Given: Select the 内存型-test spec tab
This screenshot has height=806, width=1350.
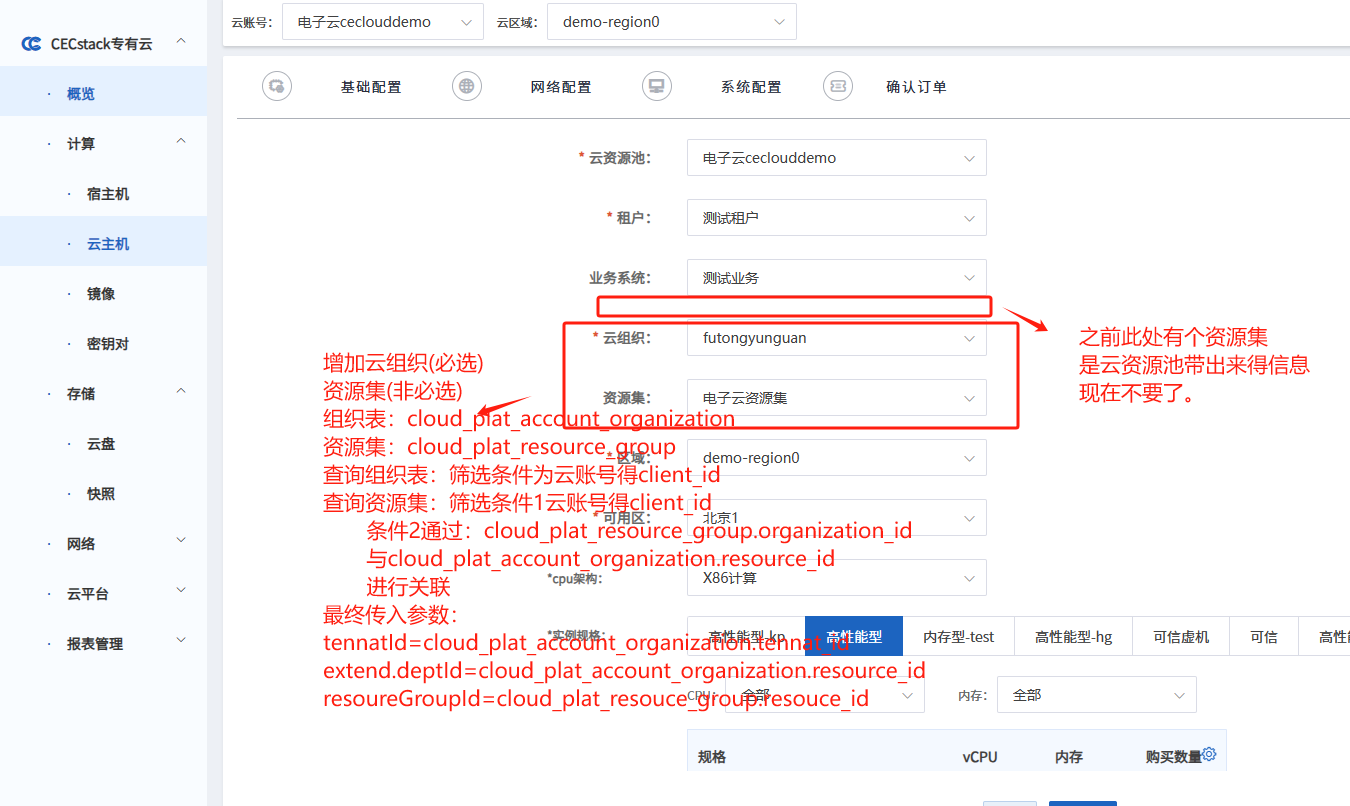Looking at the screenshot, I should (958, 637).
